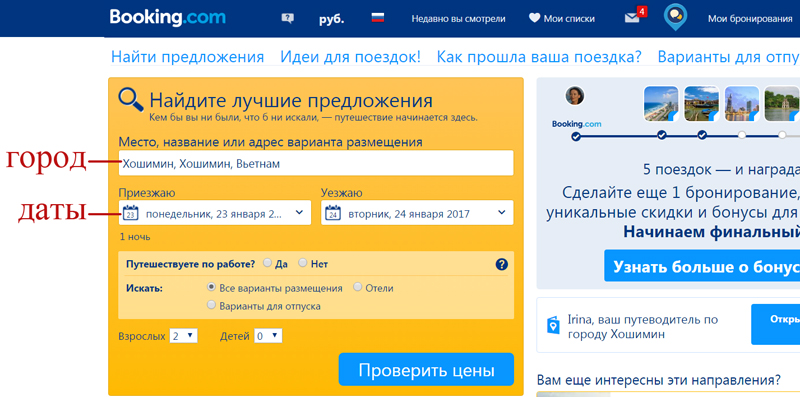Image resolution: width=800 pixels, height=397 pixels.
Task: Open the Детей count dropdown
Action: (268, 336)
